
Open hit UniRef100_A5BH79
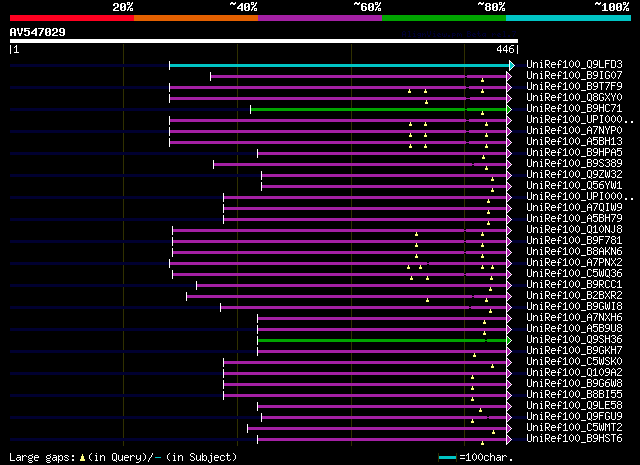click(x=574, y=219)
